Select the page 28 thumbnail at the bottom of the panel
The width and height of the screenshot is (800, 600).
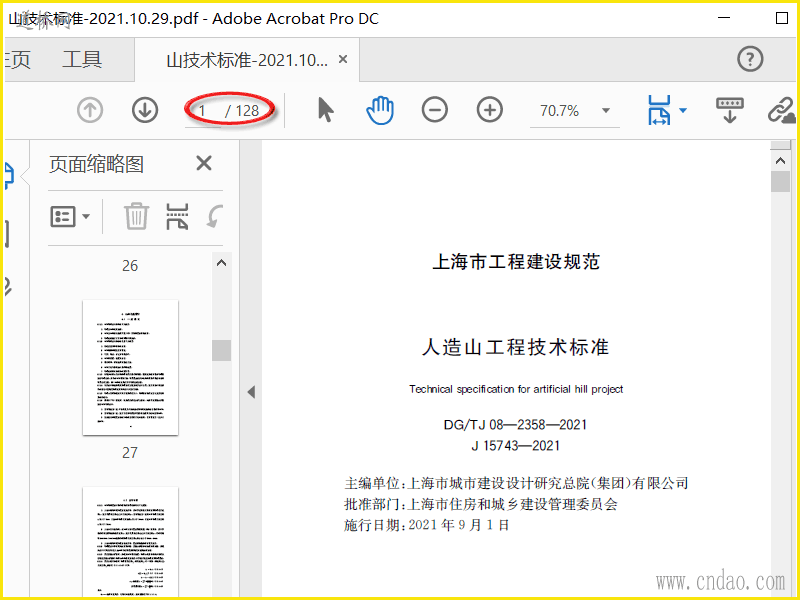coord(130,542)
